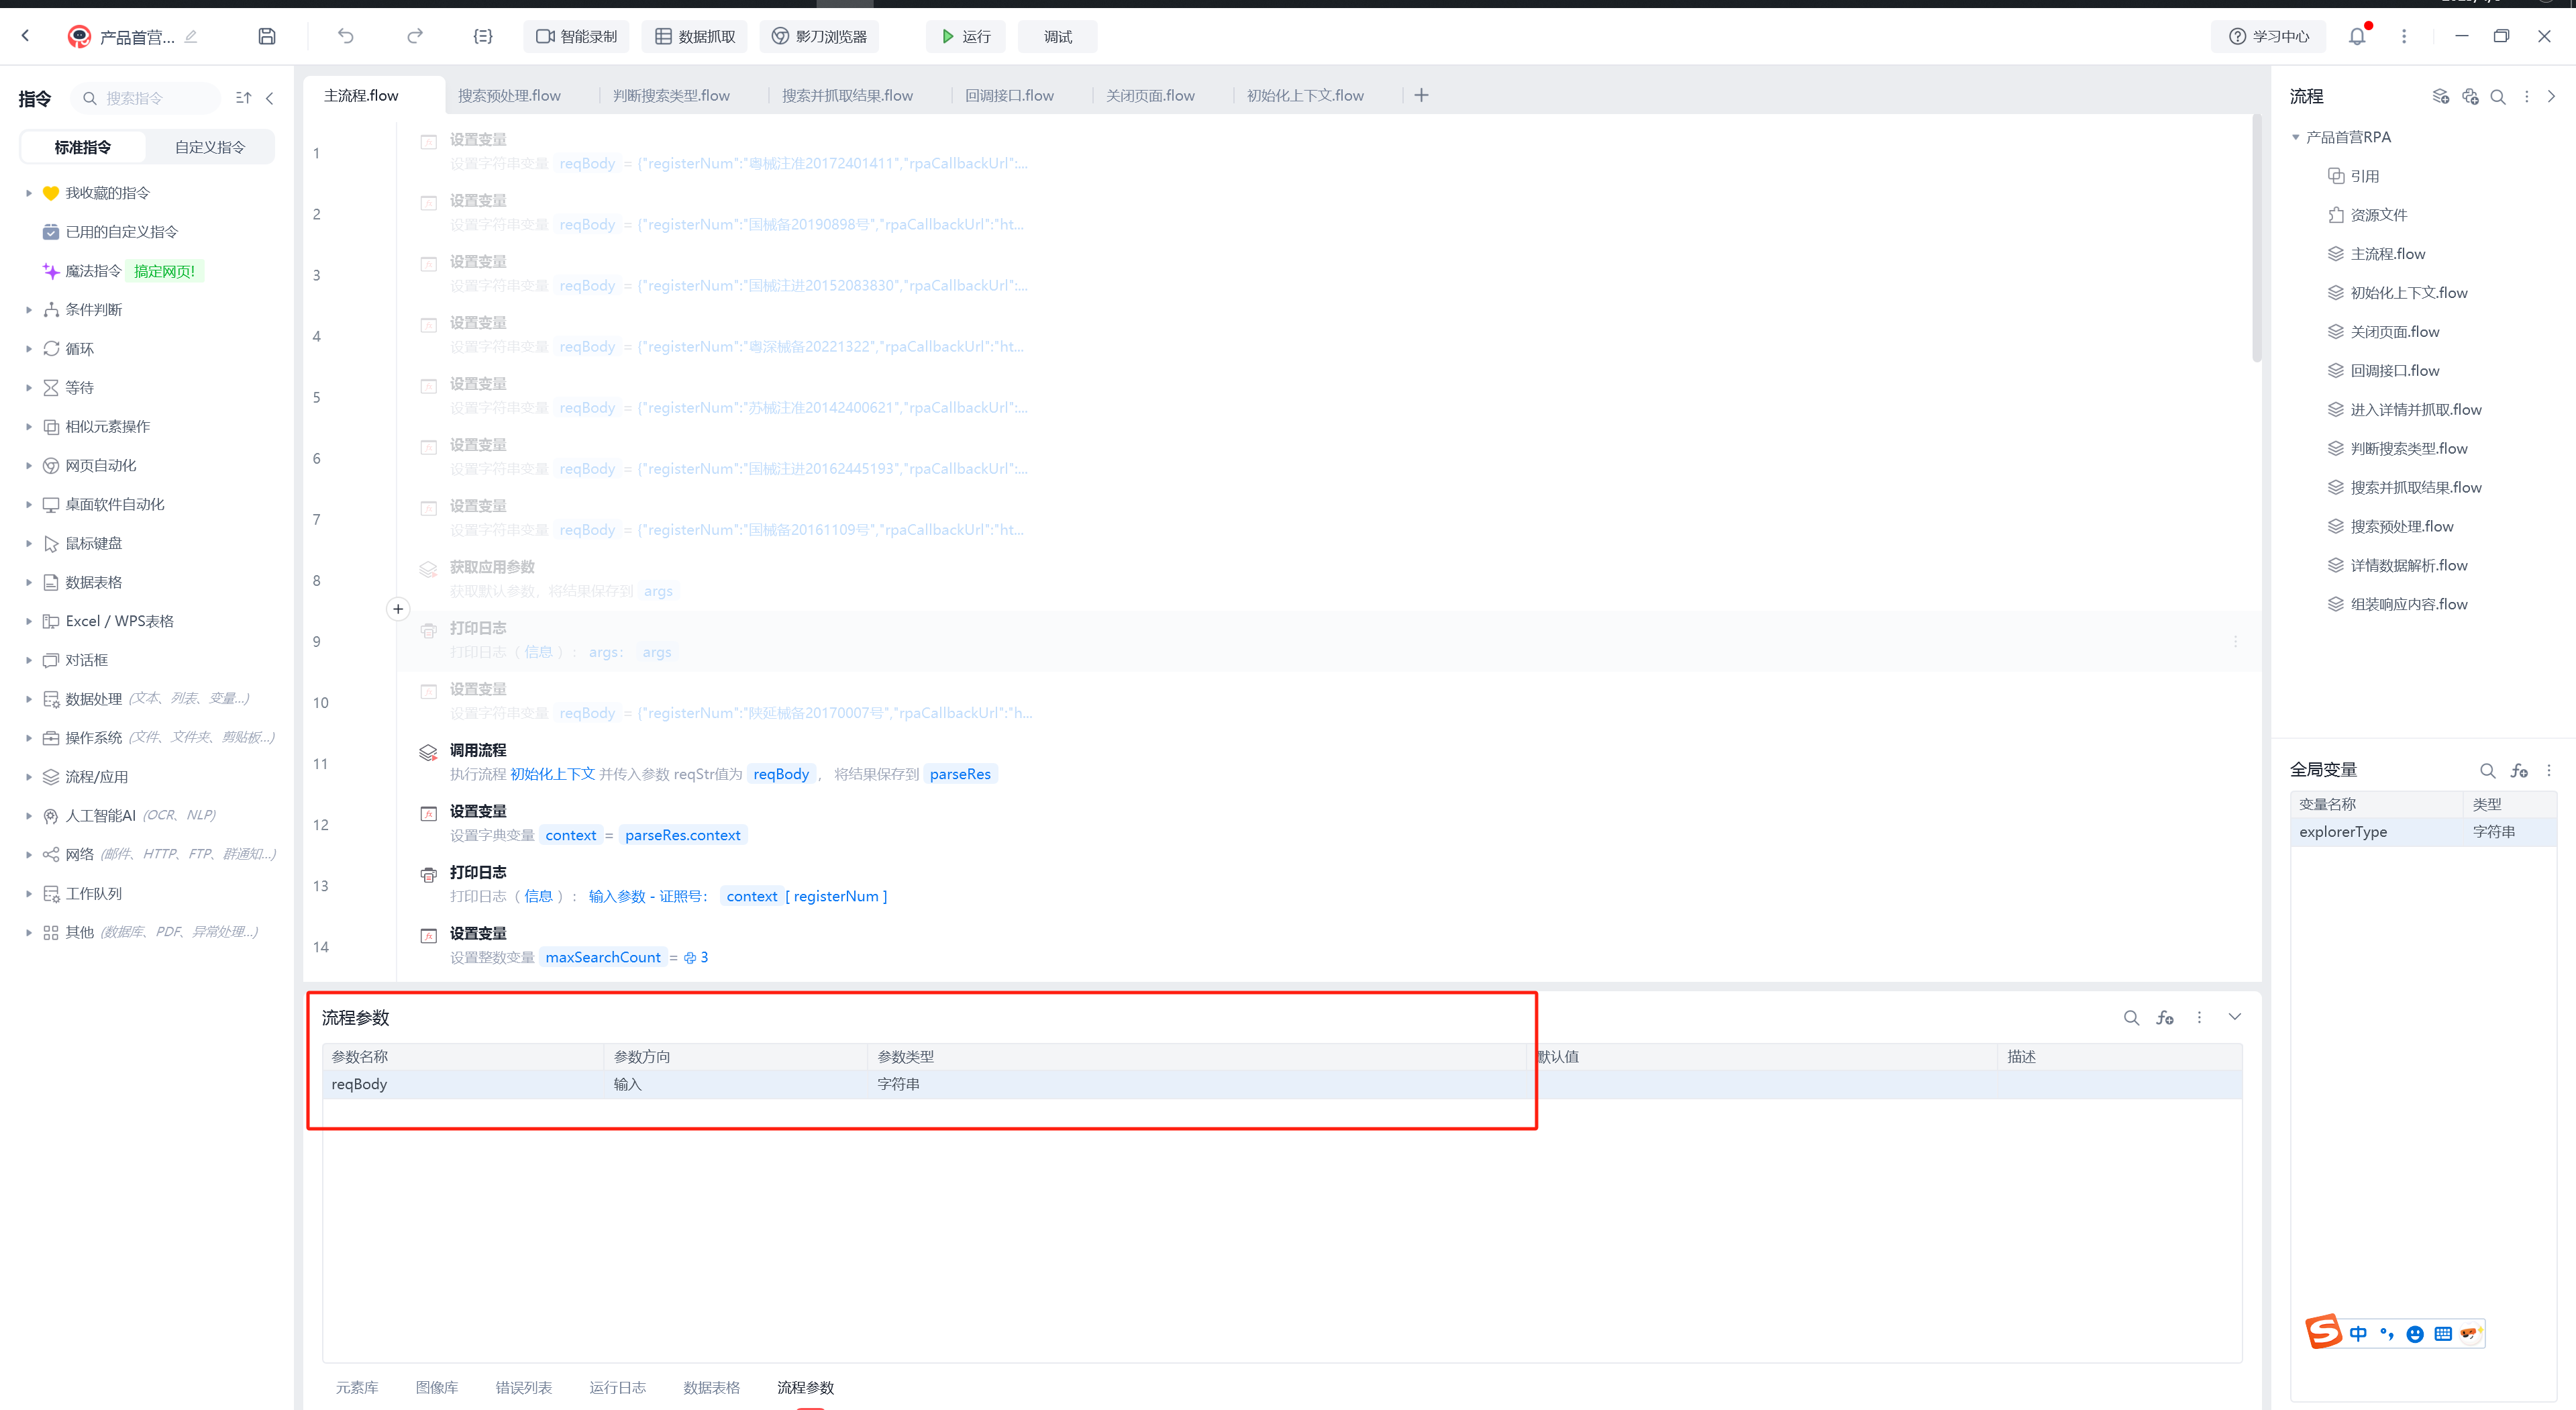Collapse the 产品首营RPA tree node

coord(2296,137)
